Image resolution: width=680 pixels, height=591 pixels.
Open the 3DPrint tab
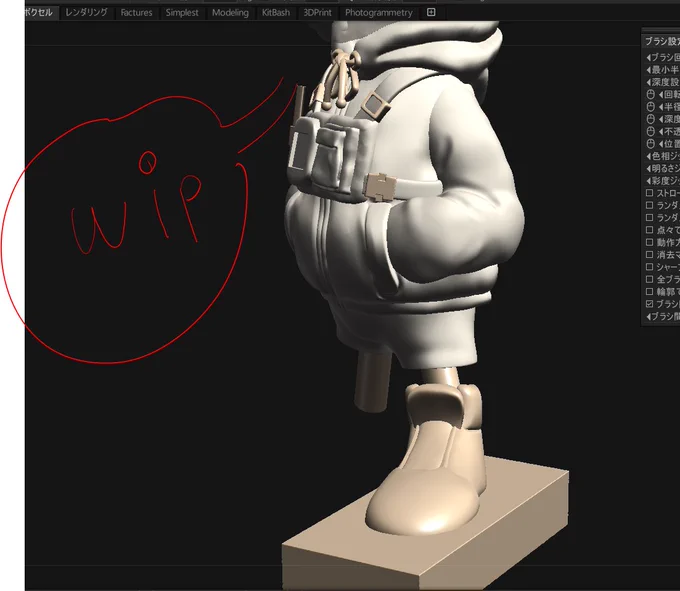coord(317,13)
